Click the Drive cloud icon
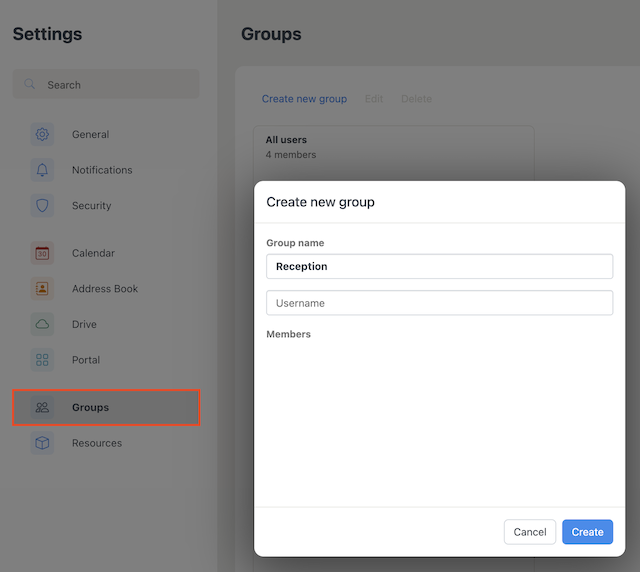This screenshot has height=572, width=640. [42, 324]
